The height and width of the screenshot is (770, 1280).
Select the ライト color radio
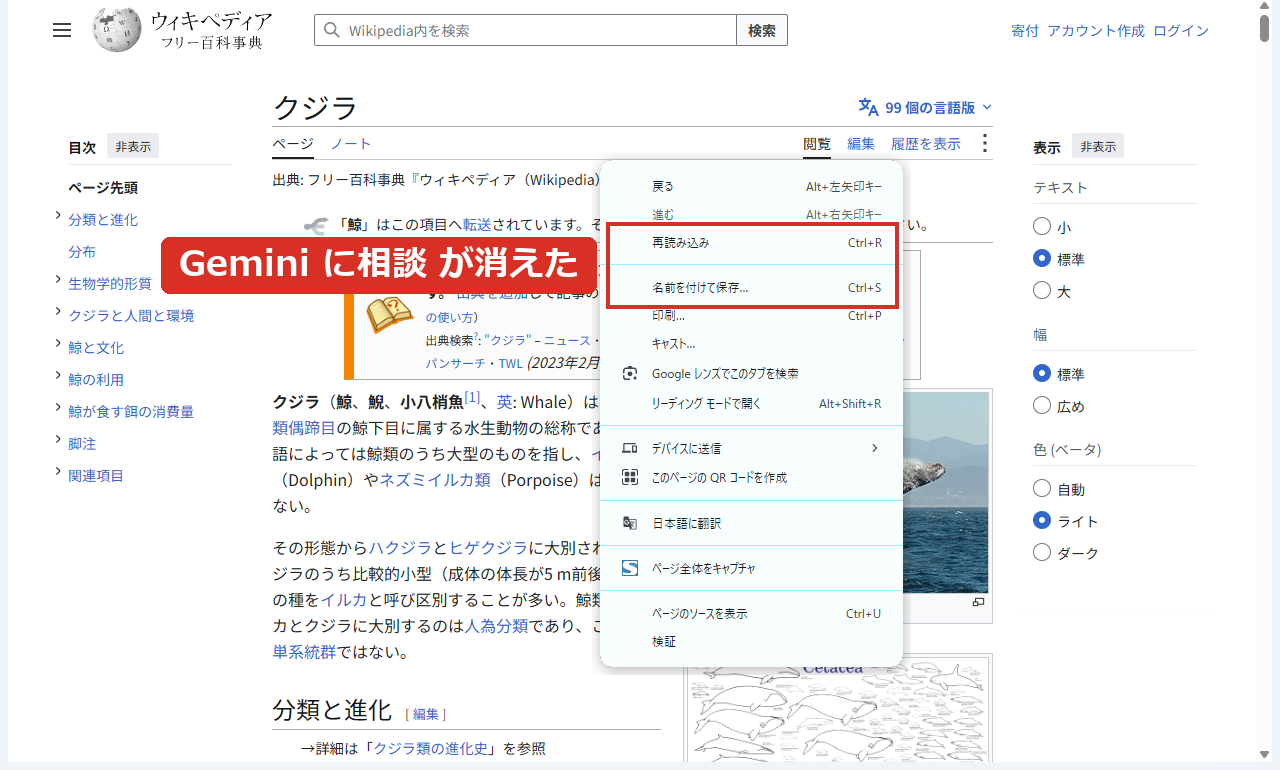point(1042,521)
